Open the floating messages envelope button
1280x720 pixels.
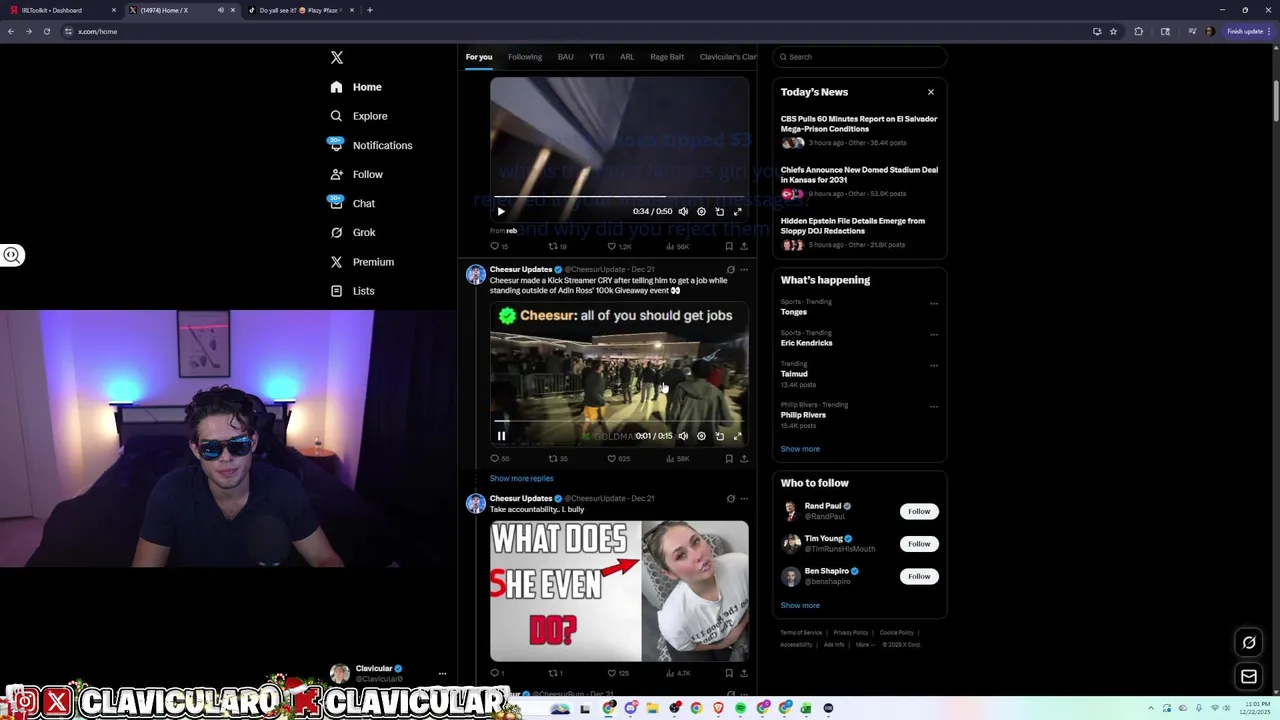click(1249, 677)
